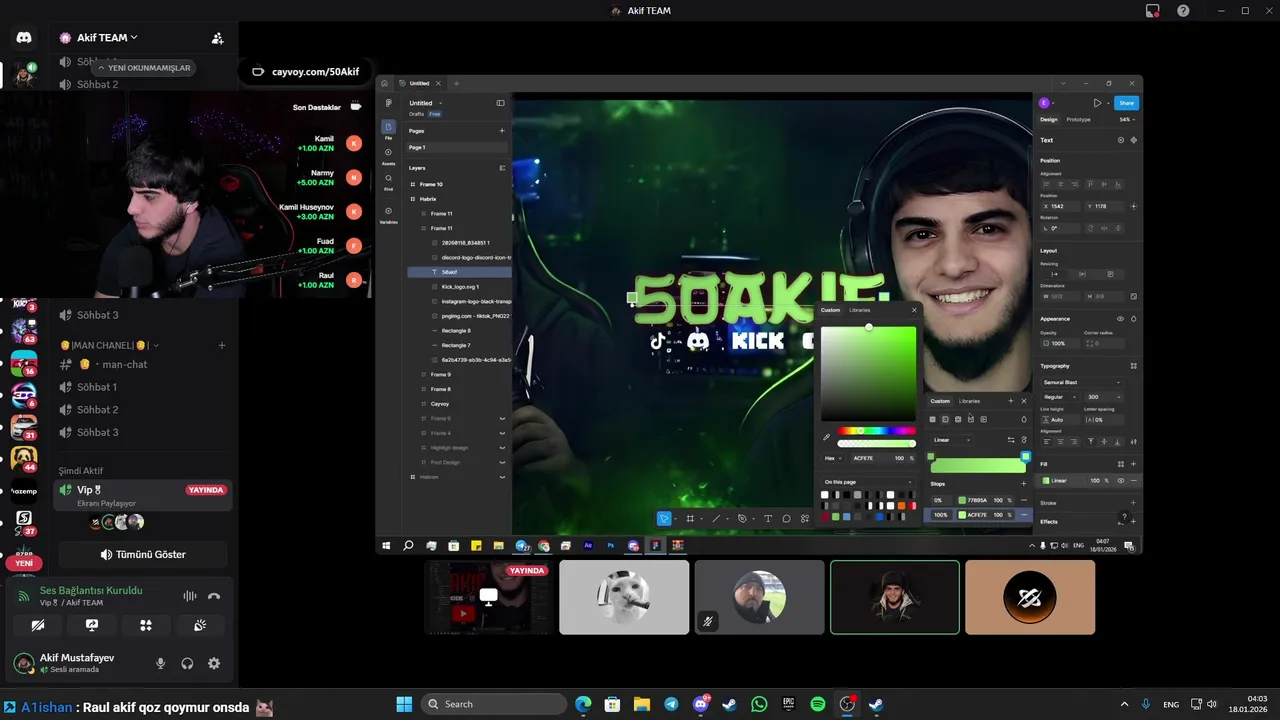Open Discord user settings gear
The width and height of the screenshot is (1280, 720).
point(214,663)
